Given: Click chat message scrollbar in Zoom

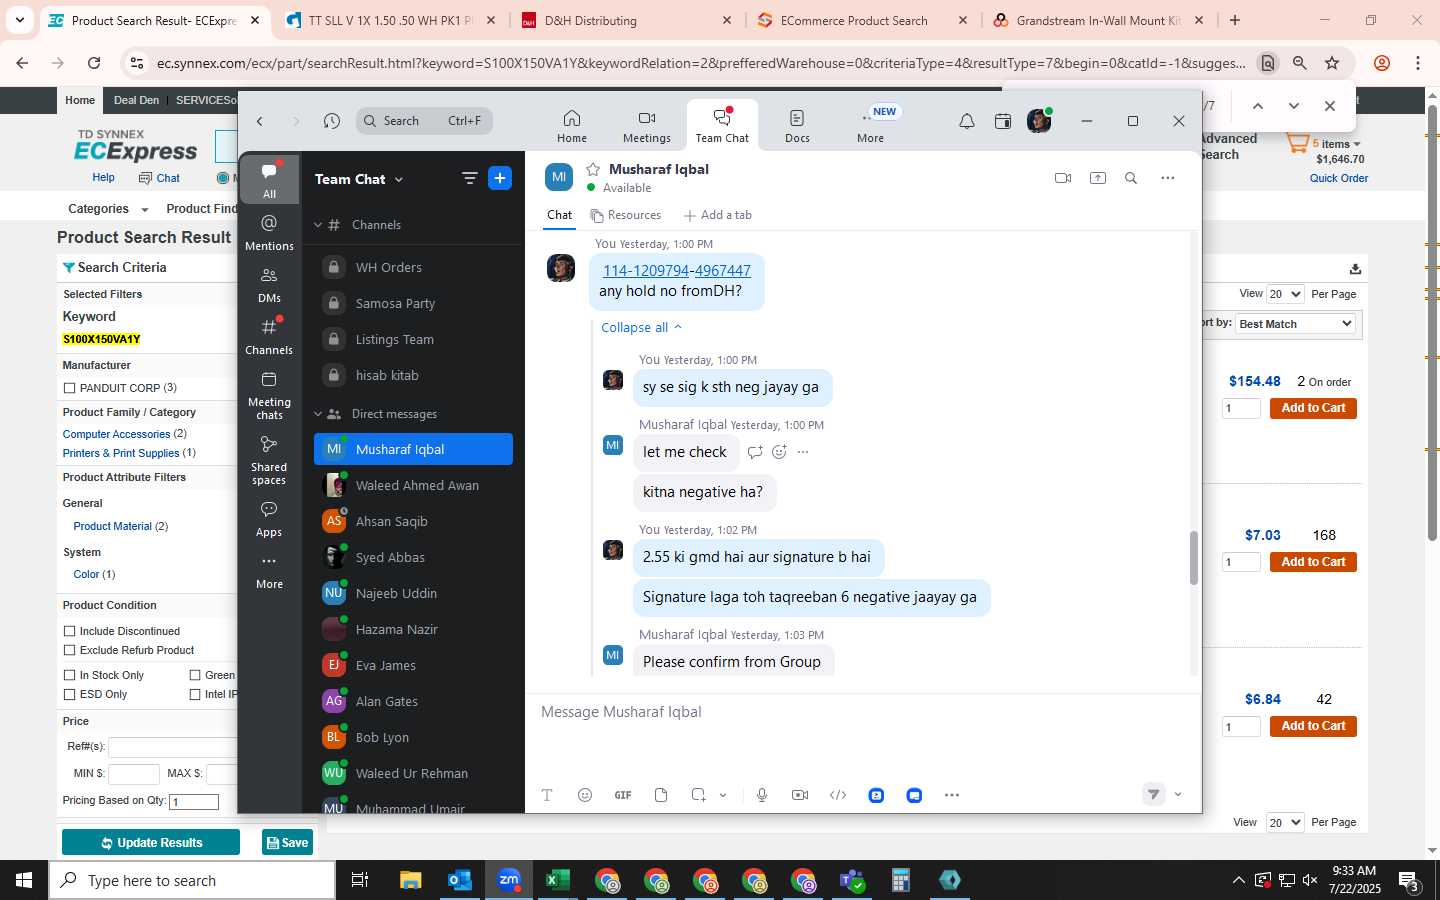Looking at the screenshot, I should [x=1193, y=558].
